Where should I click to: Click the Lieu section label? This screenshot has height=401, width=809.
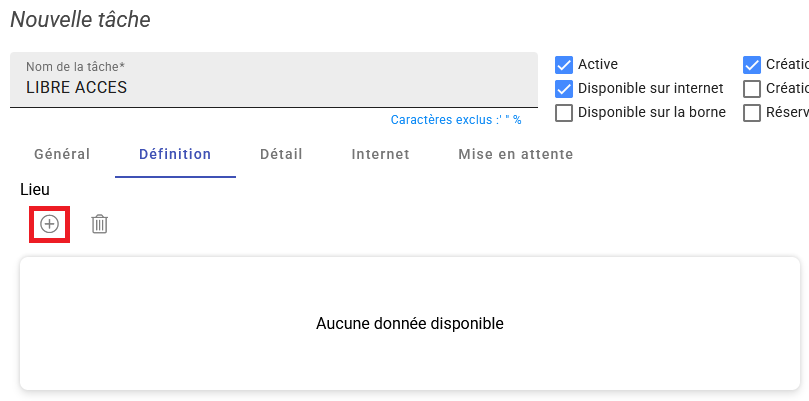[x=35, y=189]
